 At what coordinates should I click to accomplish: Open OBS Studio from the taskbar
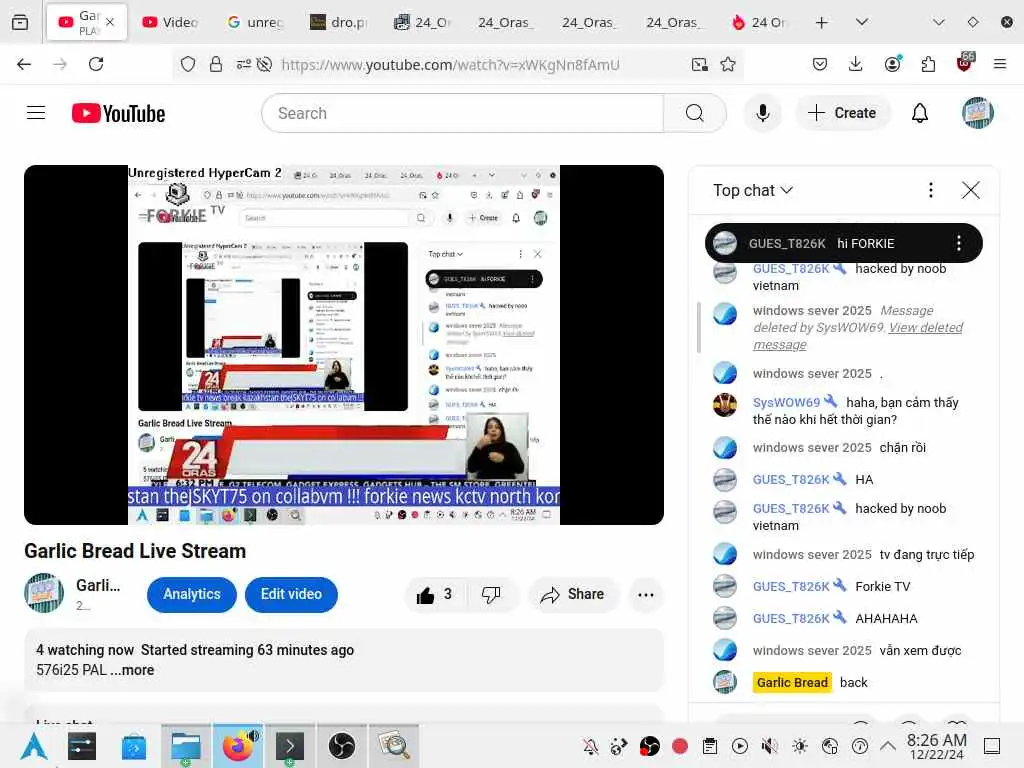click(x=342, y=746)
